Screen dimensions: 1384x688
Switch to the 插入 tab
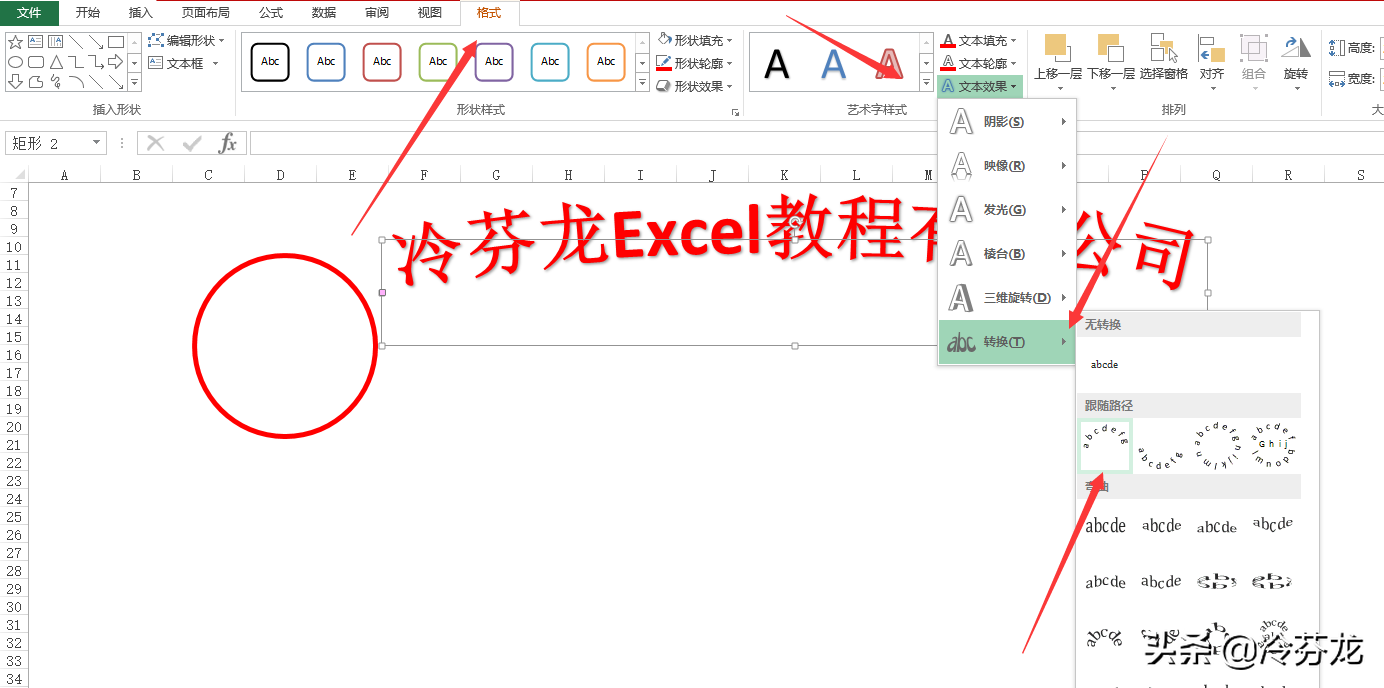pyautogui.click(x=141, y=13)
